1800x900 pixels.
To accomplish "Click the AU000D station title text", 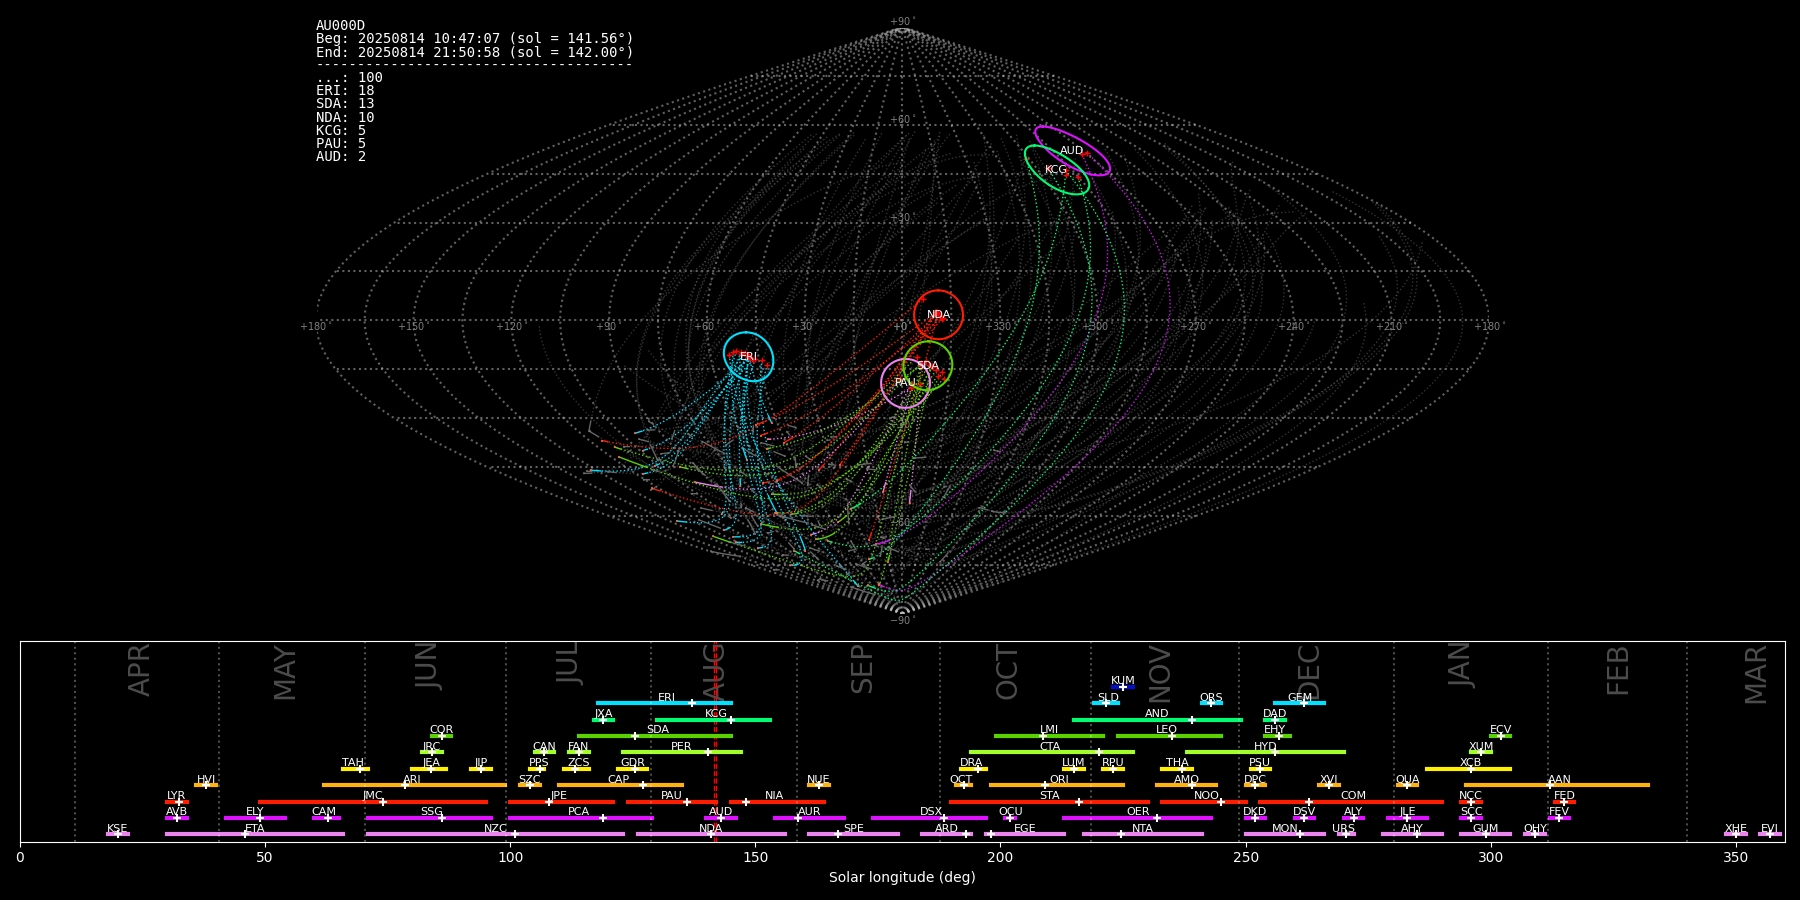I will [x=340, y=26].
